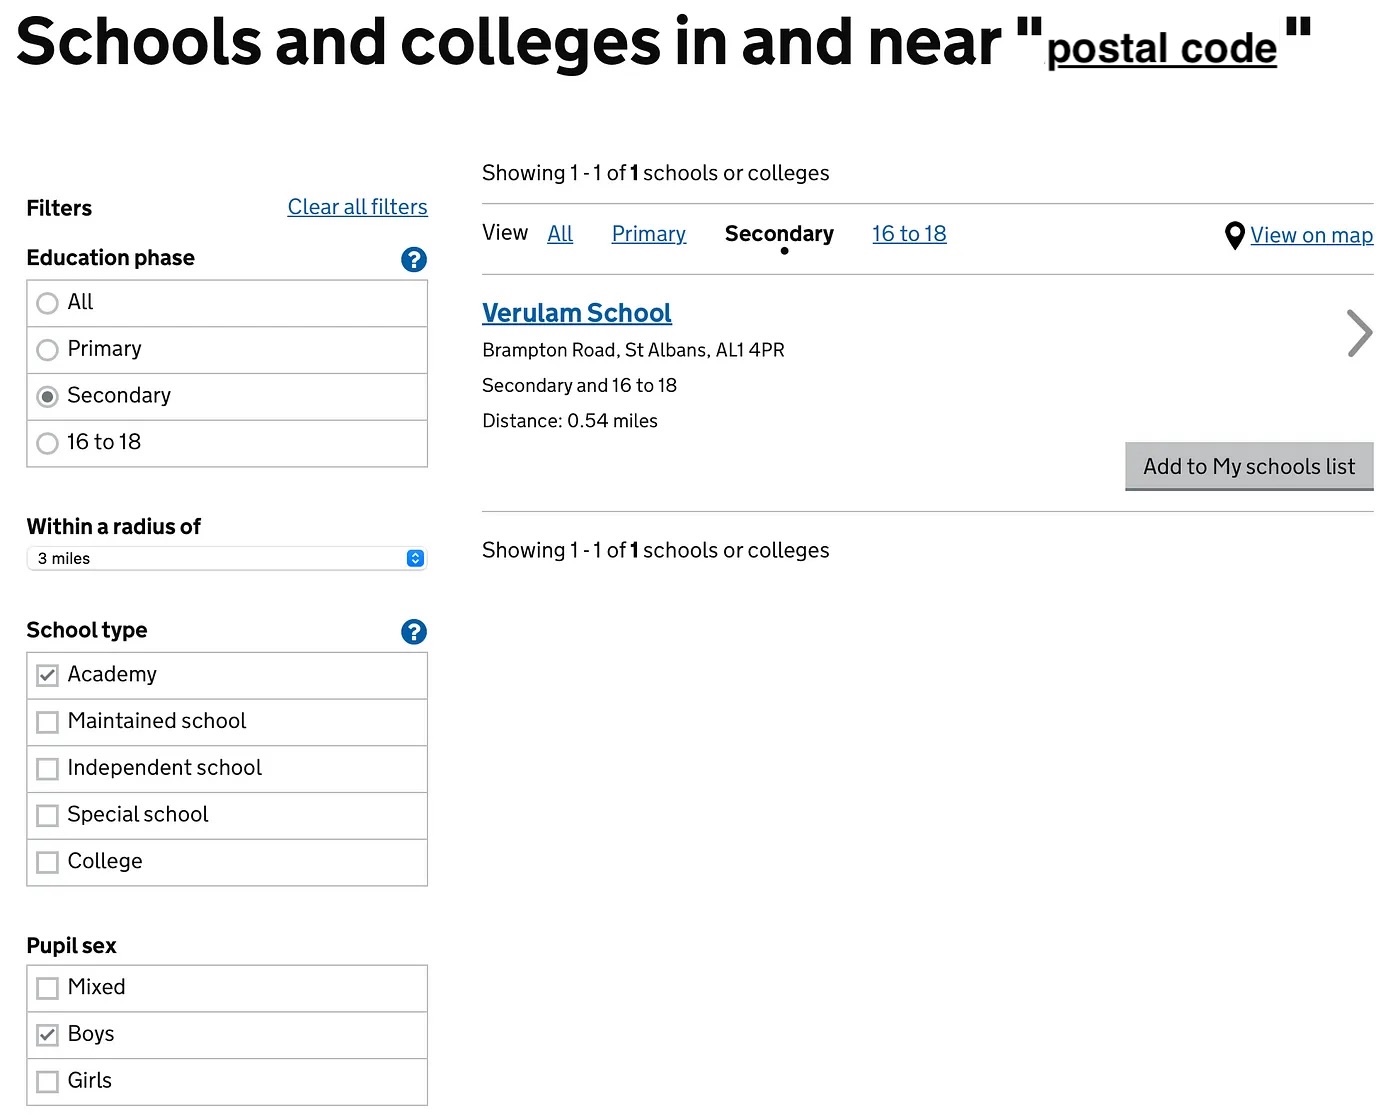This screenshot has height=1115, width=1400.
Task: Select the 16 to 18 radio button
Action: (x=47, y=443)
